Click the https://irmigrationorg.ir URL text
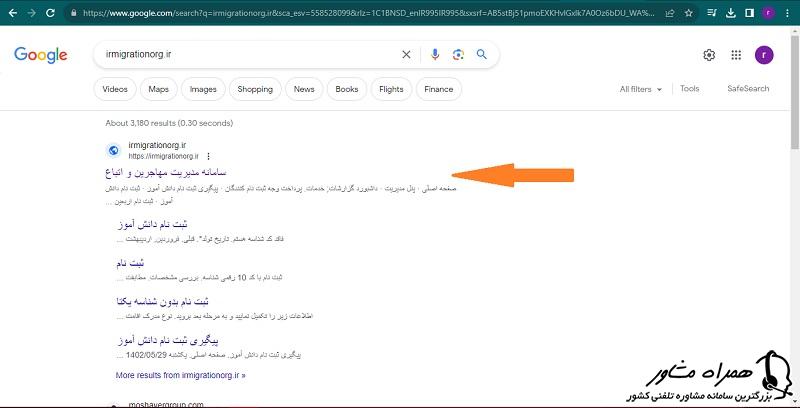 (x=164, y=157)
